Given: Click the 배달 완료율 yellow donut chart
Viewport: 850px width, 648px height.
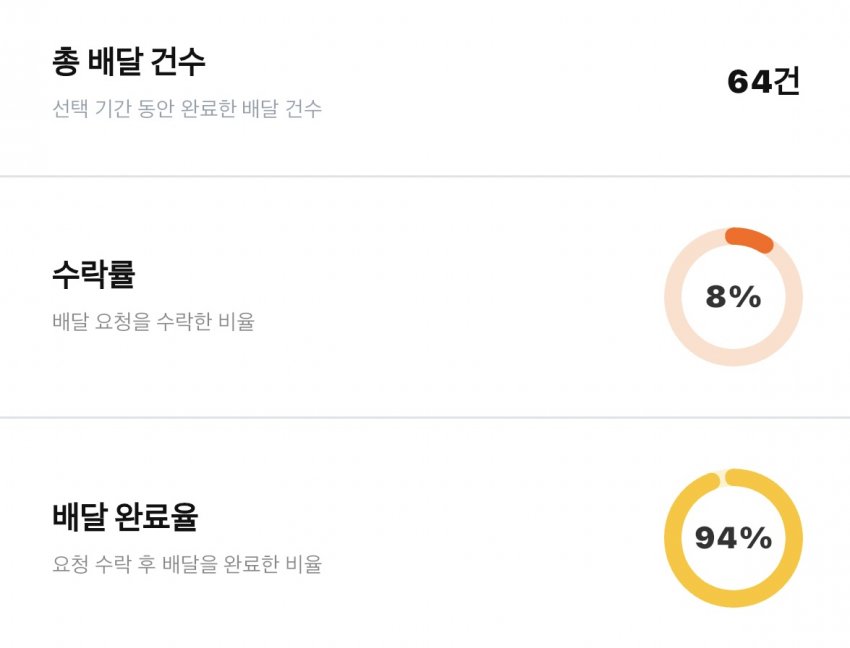Looking at the screenshot, I should (733, 538).
